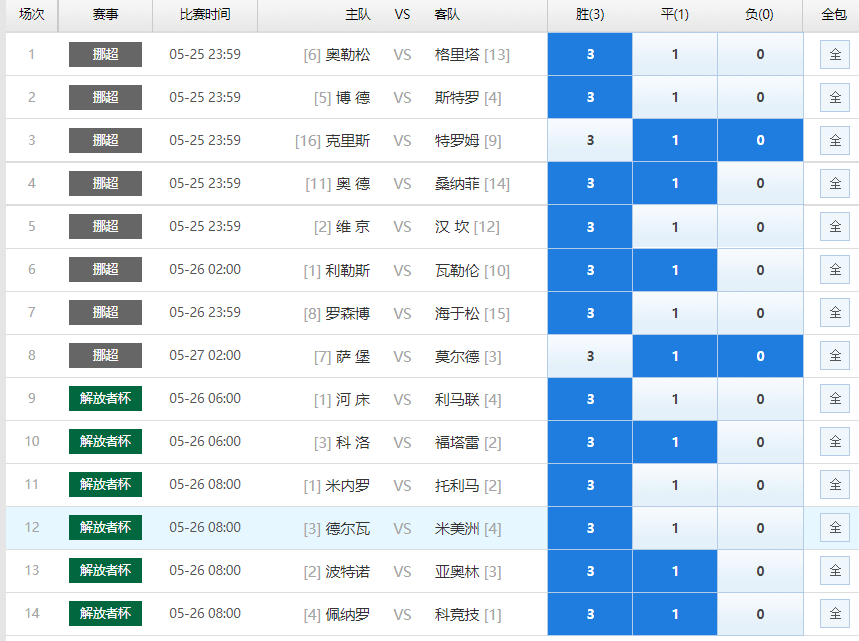Click 解放者杯 tag in match 14 row
Image resolution: width=859 pixels, height=641 pixels.
[105, 613]
